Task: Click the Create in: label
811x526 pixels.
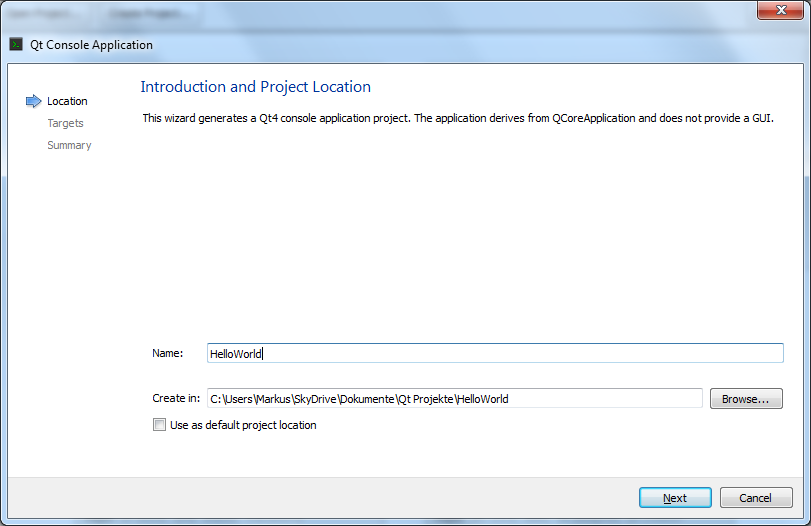Action: coord(176,398)
